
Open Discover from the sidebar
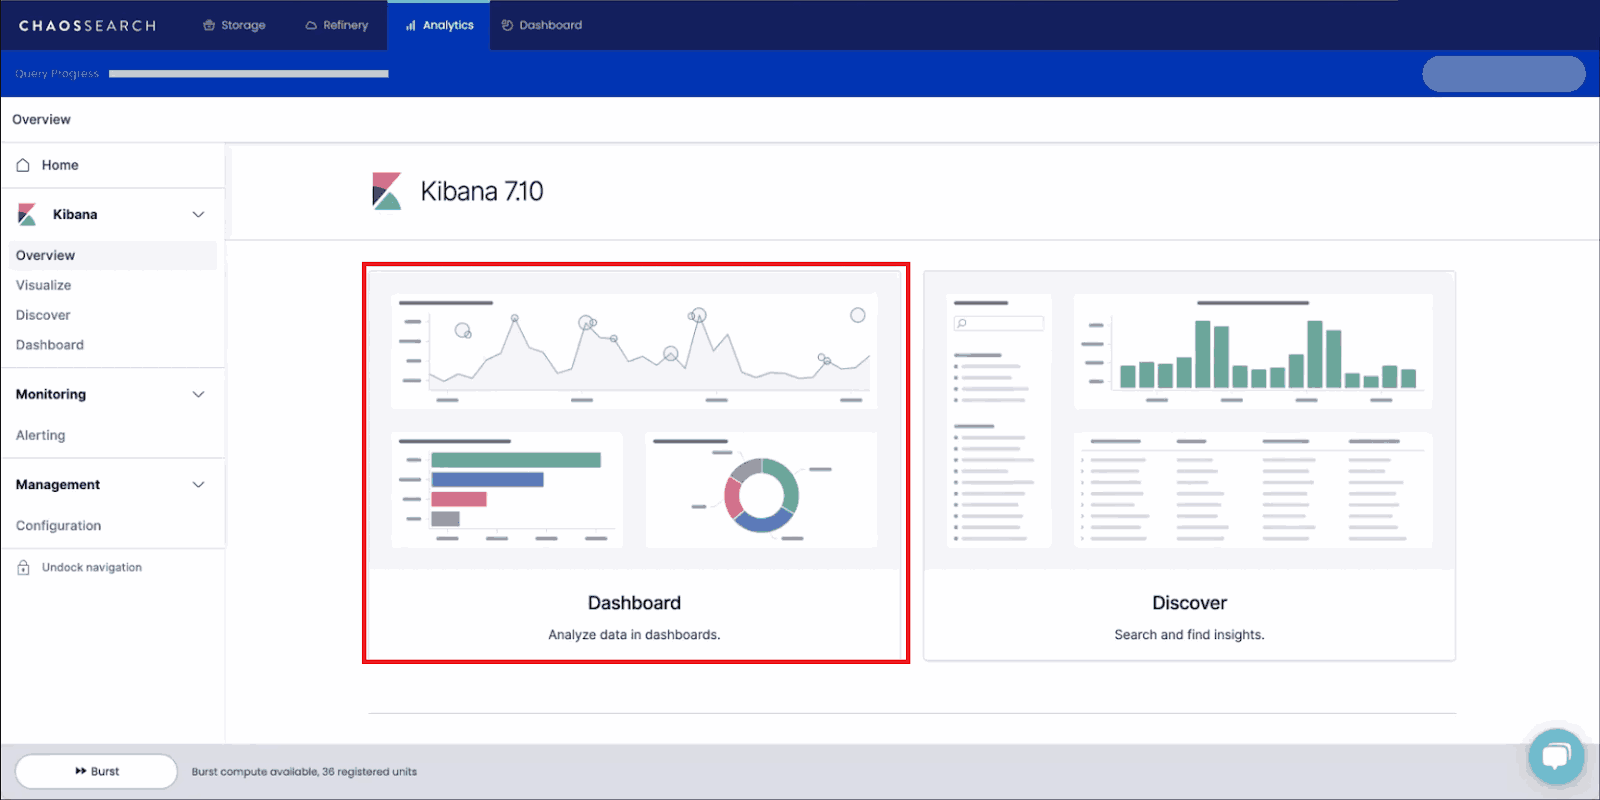[x=43, y=315]
